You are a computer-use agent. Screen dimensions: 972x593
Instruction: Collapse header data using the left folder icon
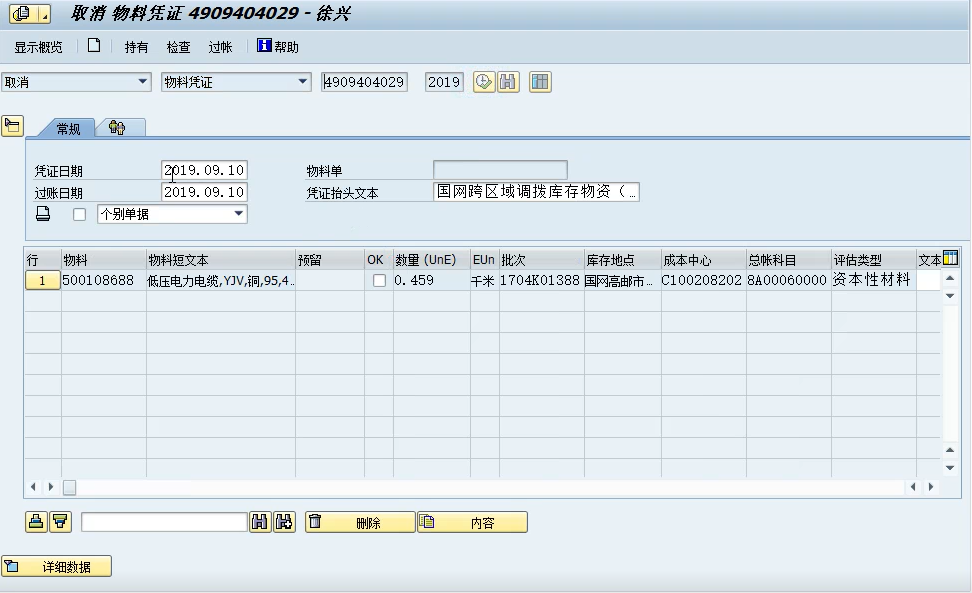(x=12, y=126)
